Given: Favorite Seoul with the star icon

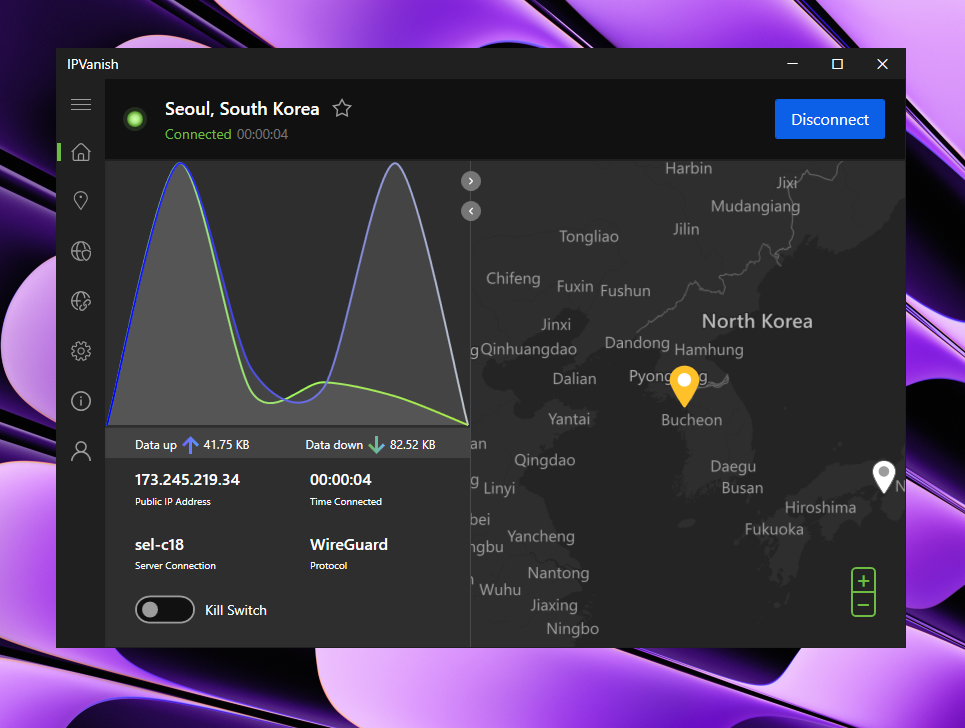Looking at the screenshot, I should coord(342,109).
